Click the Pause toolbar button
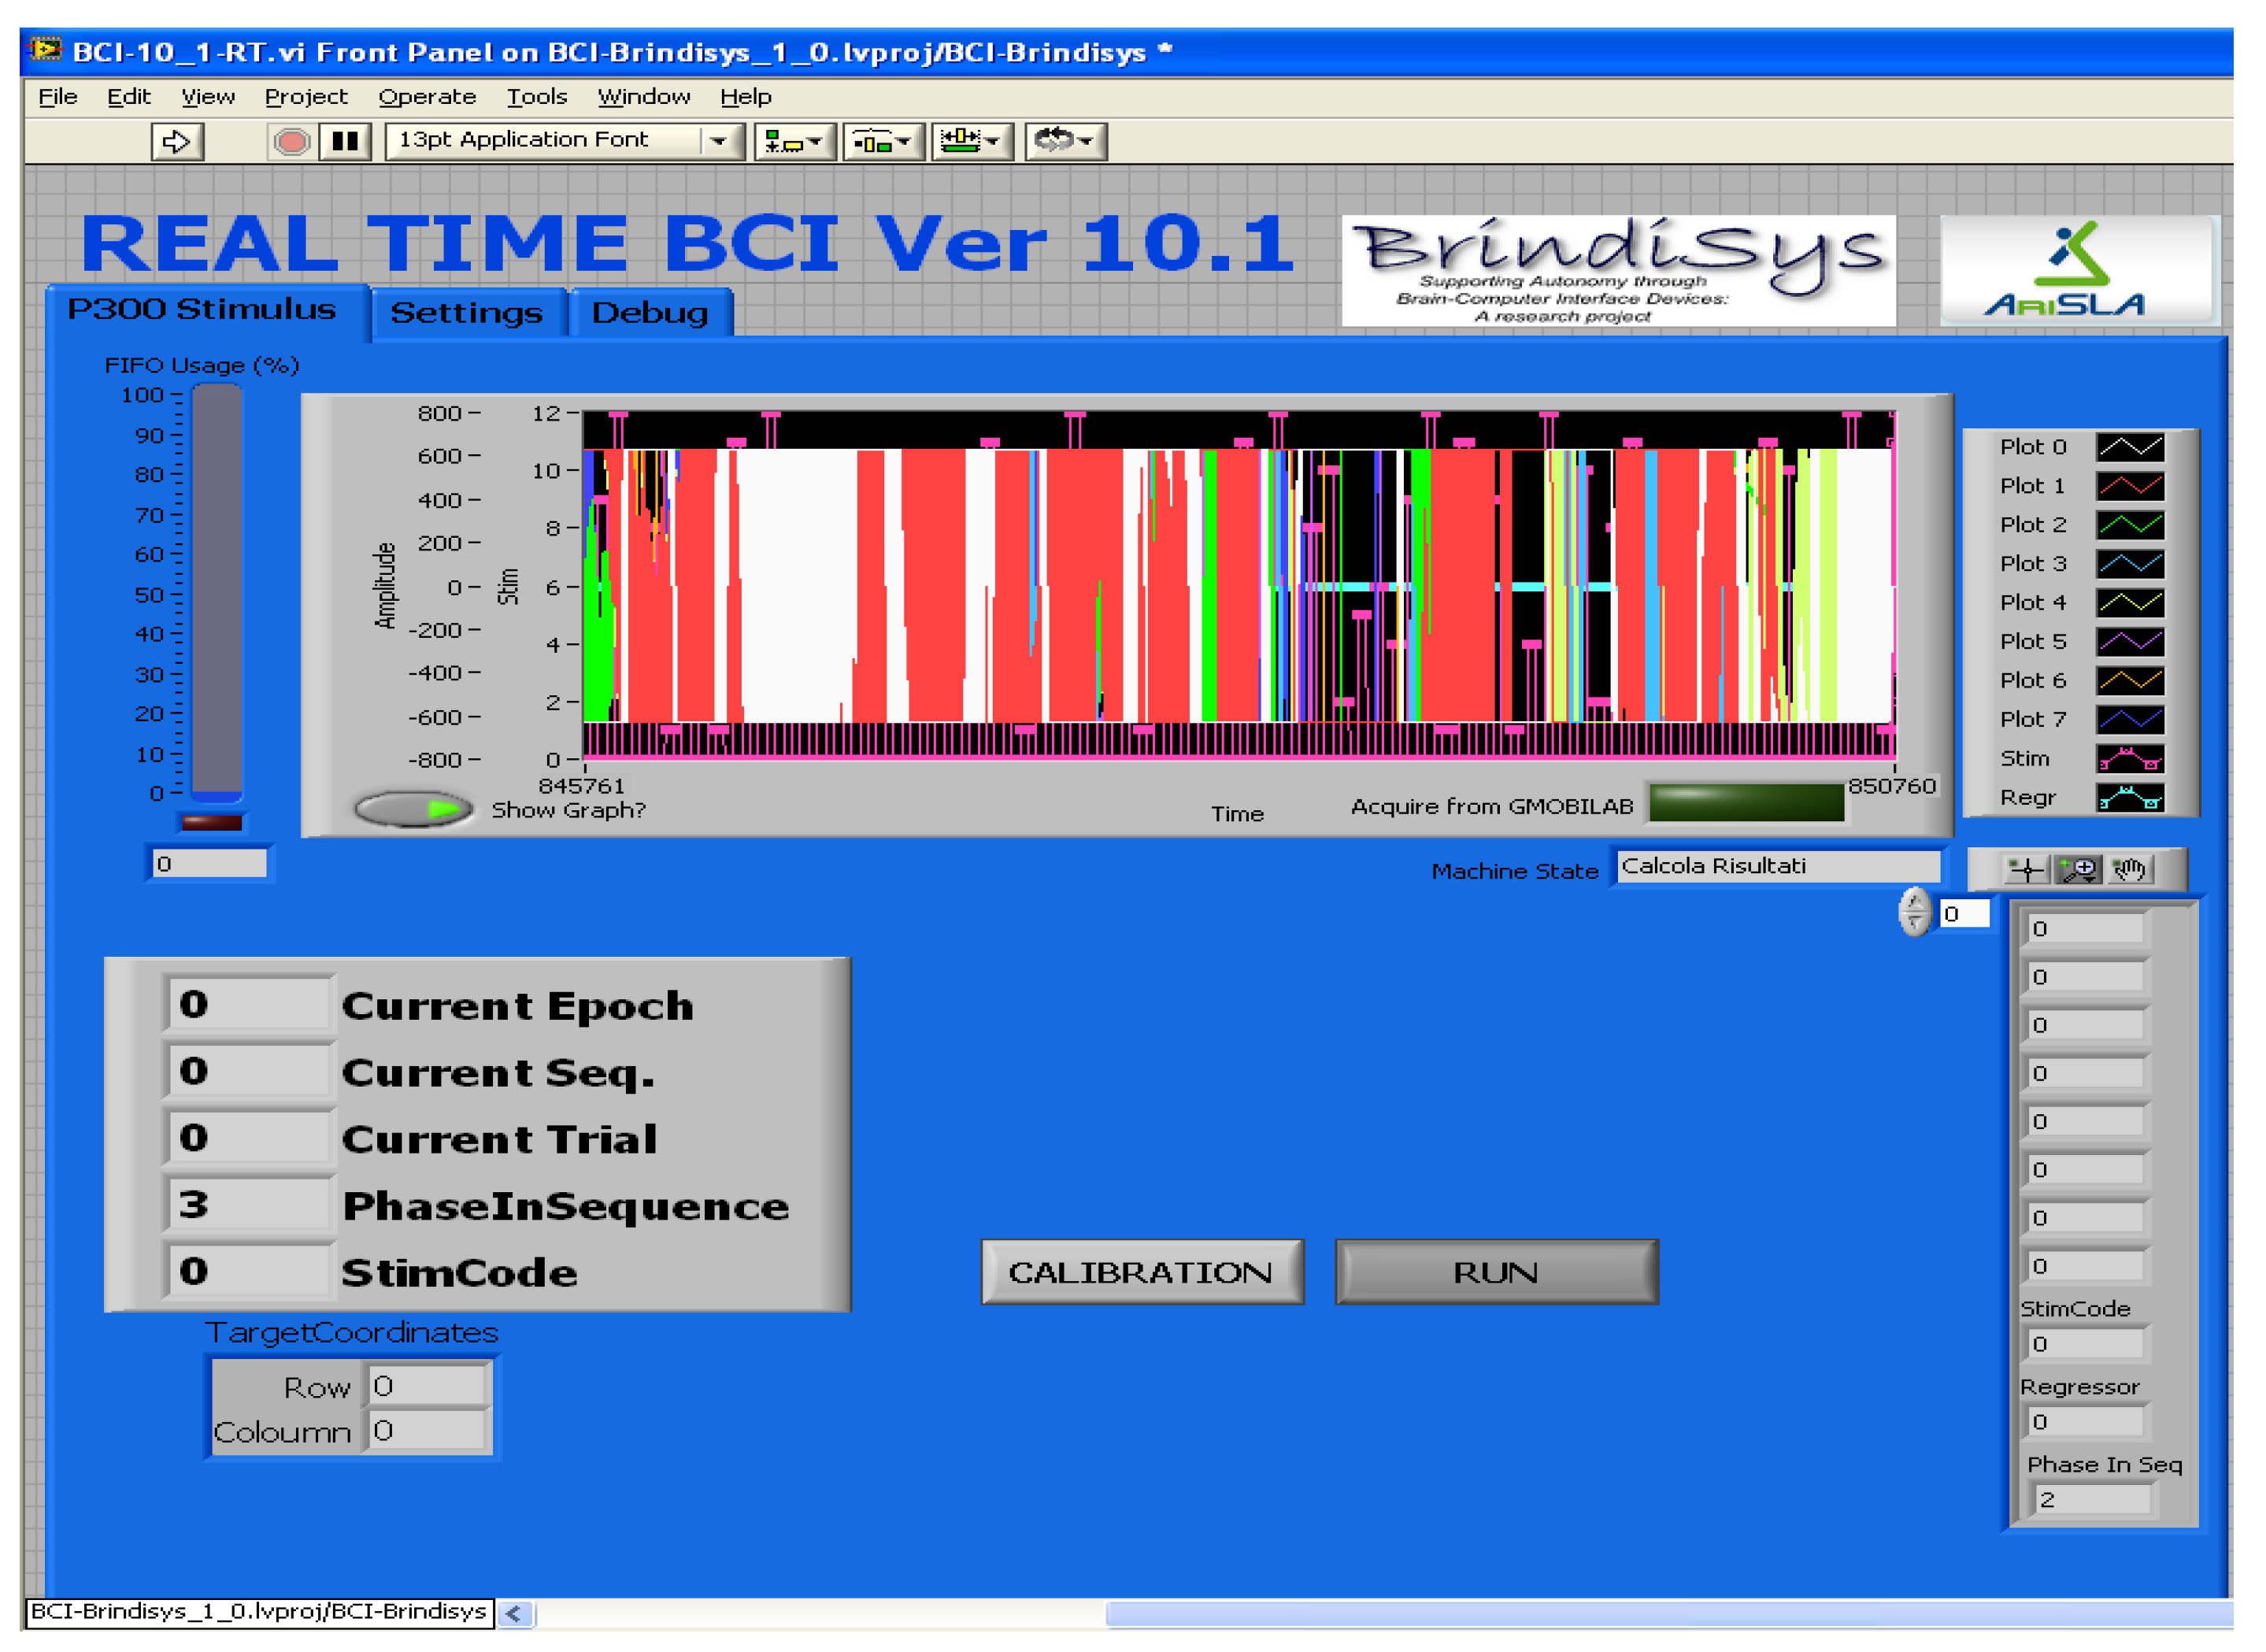This screenshot has height=1652, width=2266. click(345, 141)
